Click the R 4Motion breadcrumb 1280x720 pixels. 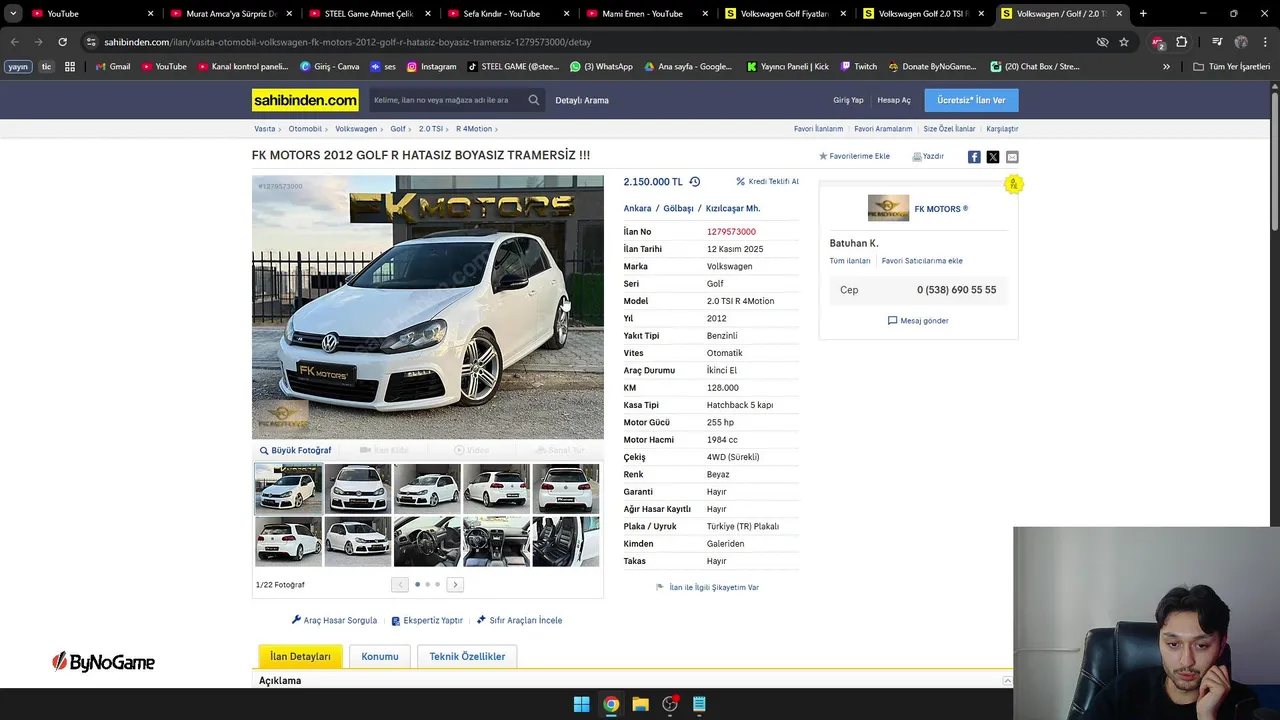474,129
